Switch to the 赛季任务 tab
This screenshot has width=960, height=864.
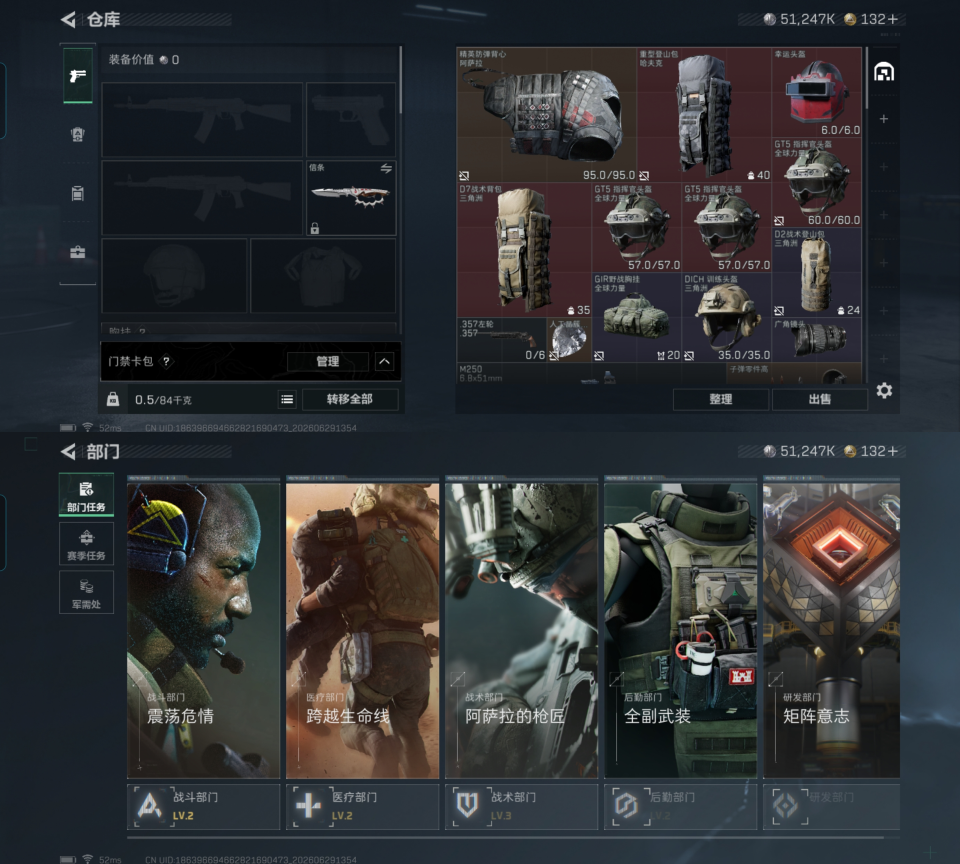[86, 544]
